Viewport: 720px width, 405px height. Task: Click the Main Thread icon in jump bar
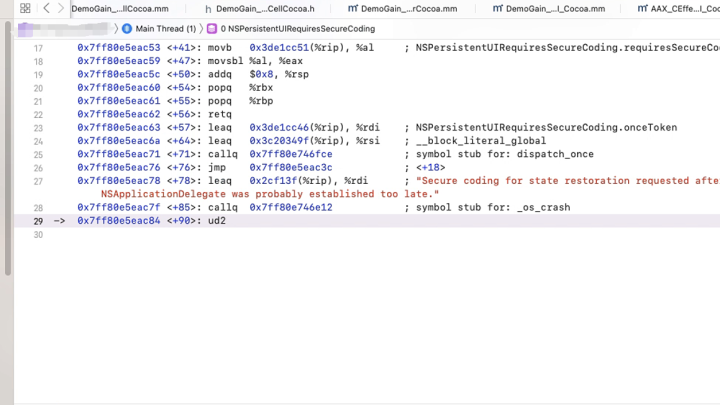tap(127, 29)
